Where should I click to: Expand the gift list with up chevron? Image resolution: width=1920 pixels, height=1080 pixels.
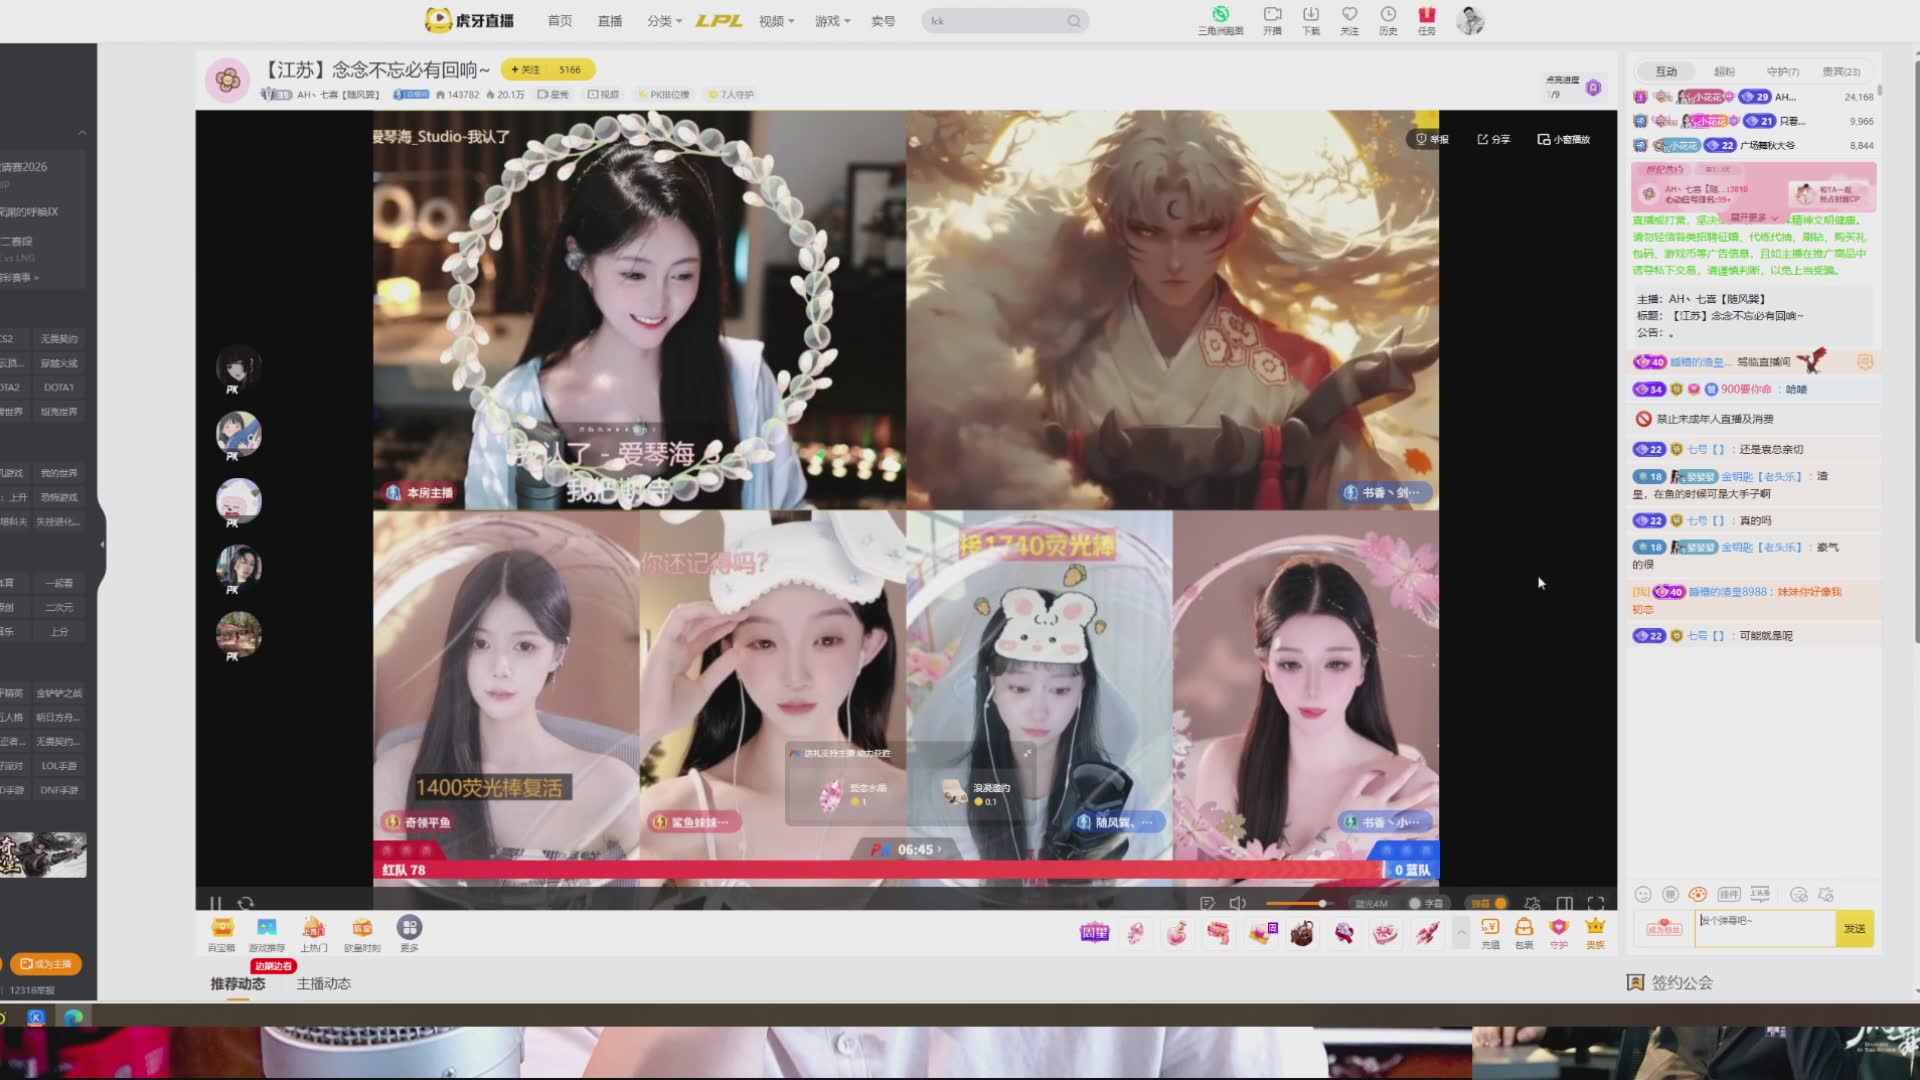click(x=1461, y=932)
